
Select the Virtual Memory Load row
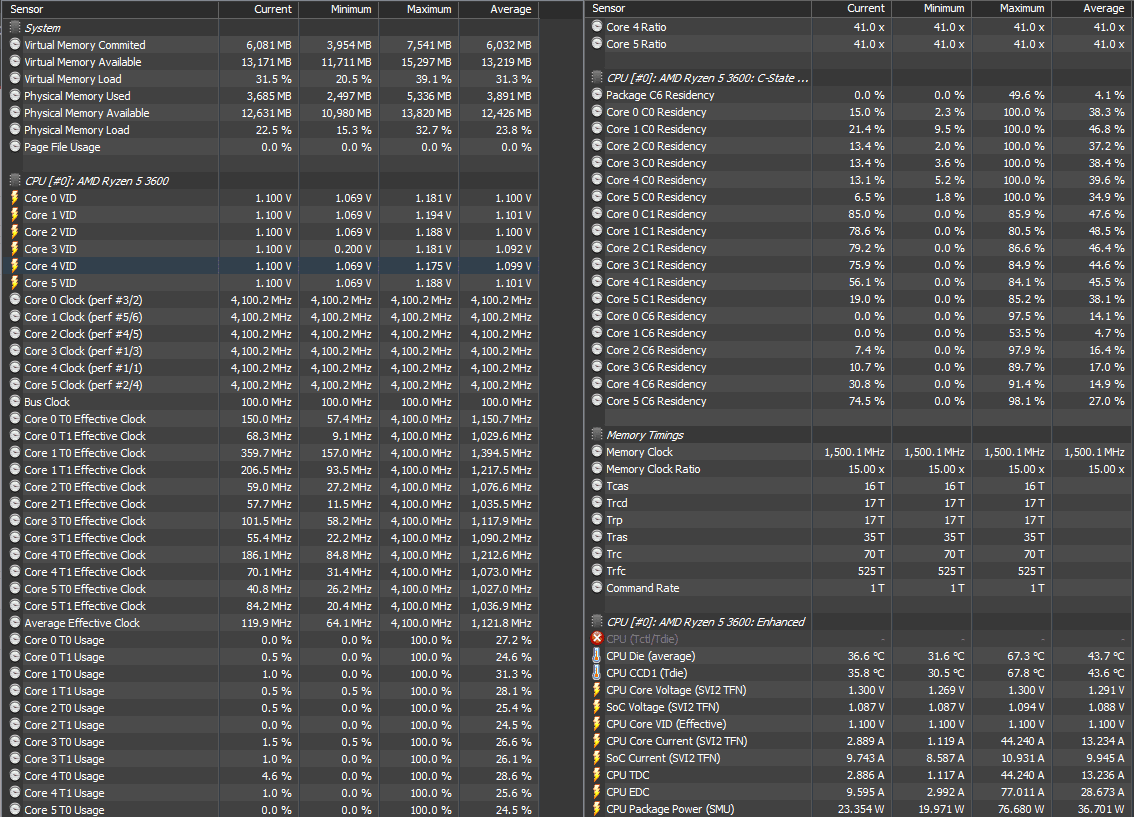[x=270, y=79]
